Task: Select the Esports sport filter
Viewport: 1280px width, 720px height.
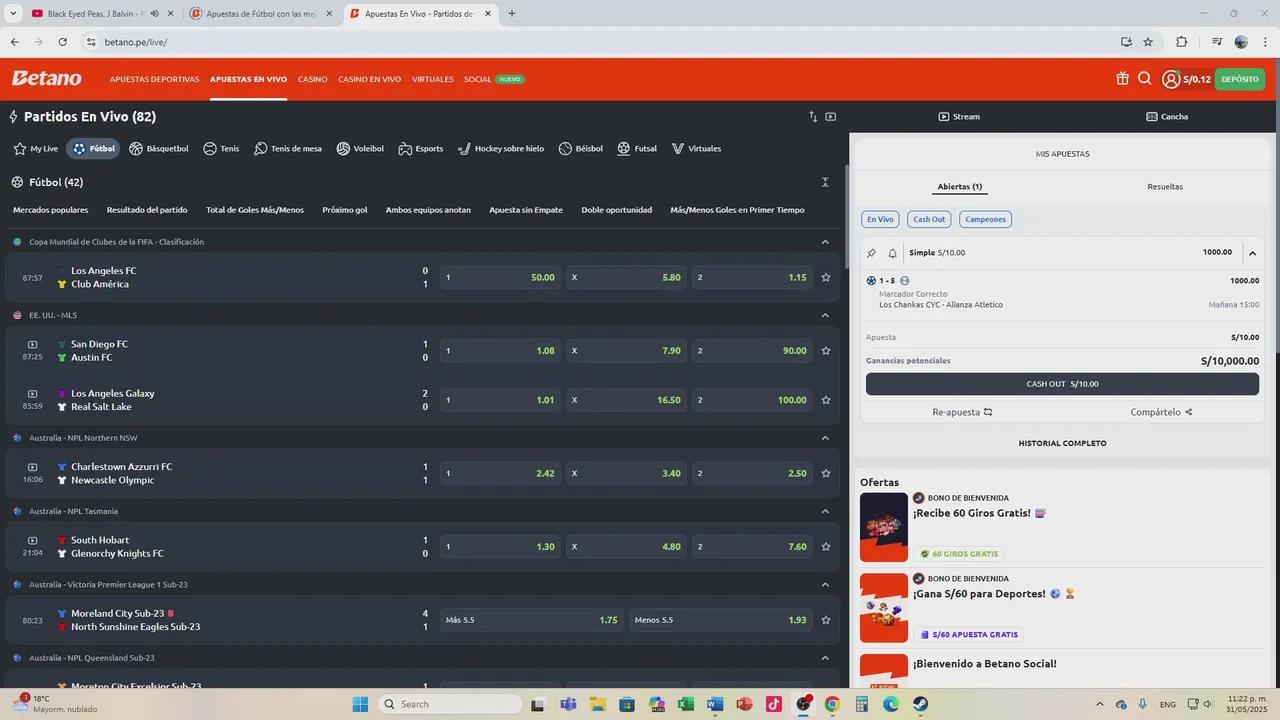Action: point(420,148)
